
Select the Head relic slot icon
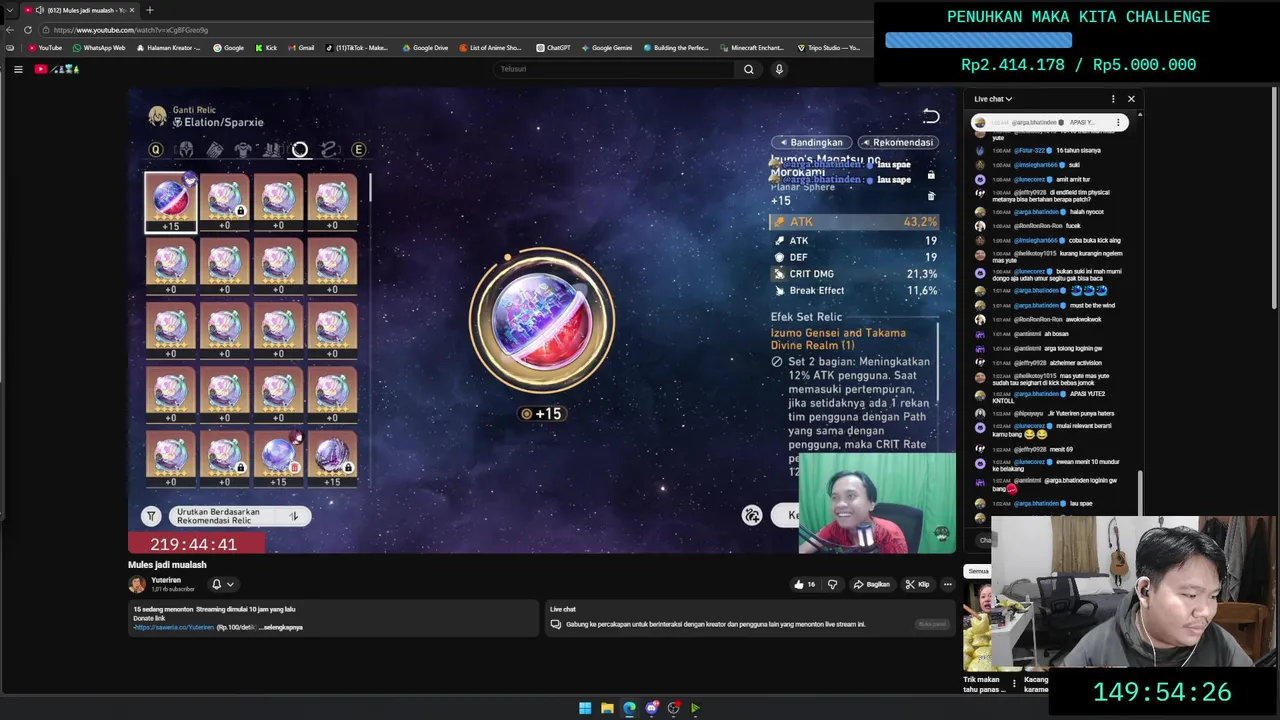[x=185, y=150]
